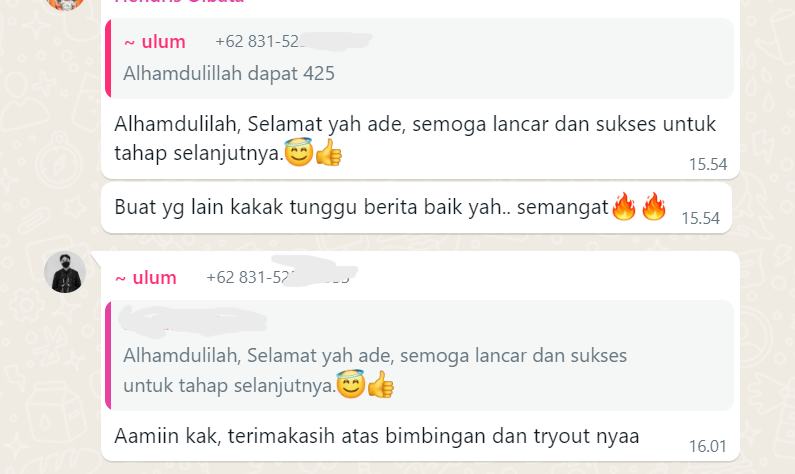This screenshot has height=474, width=795.
Task: Click thumbs up emoji in quoted reply
Action: click(x=380, y=385)
